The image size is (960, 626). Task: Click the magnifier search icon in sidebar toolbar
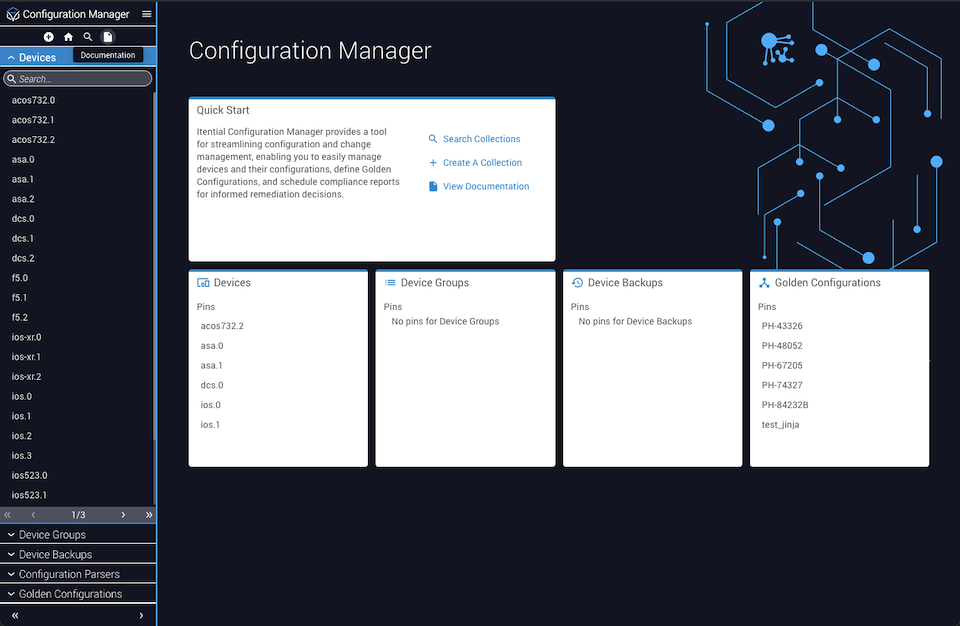pyautogui.click(x=88, y=37)
